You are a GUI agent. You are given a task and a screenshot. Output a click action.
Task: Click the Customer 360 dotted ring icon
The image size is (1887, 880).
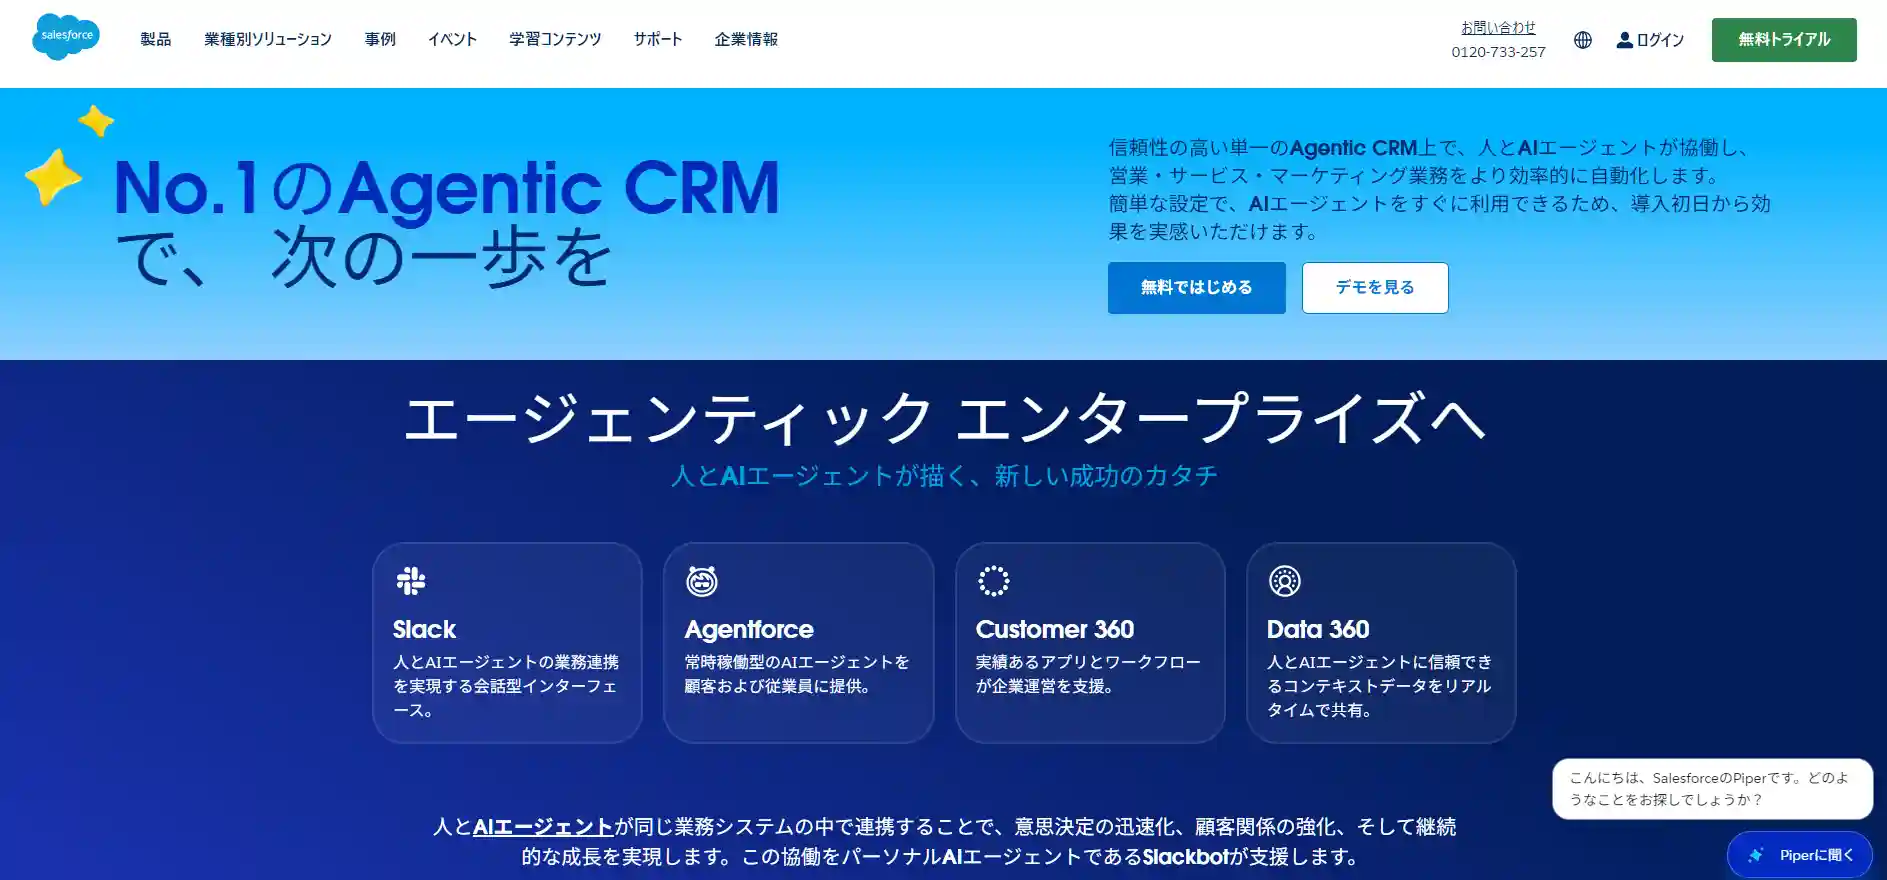993,581
